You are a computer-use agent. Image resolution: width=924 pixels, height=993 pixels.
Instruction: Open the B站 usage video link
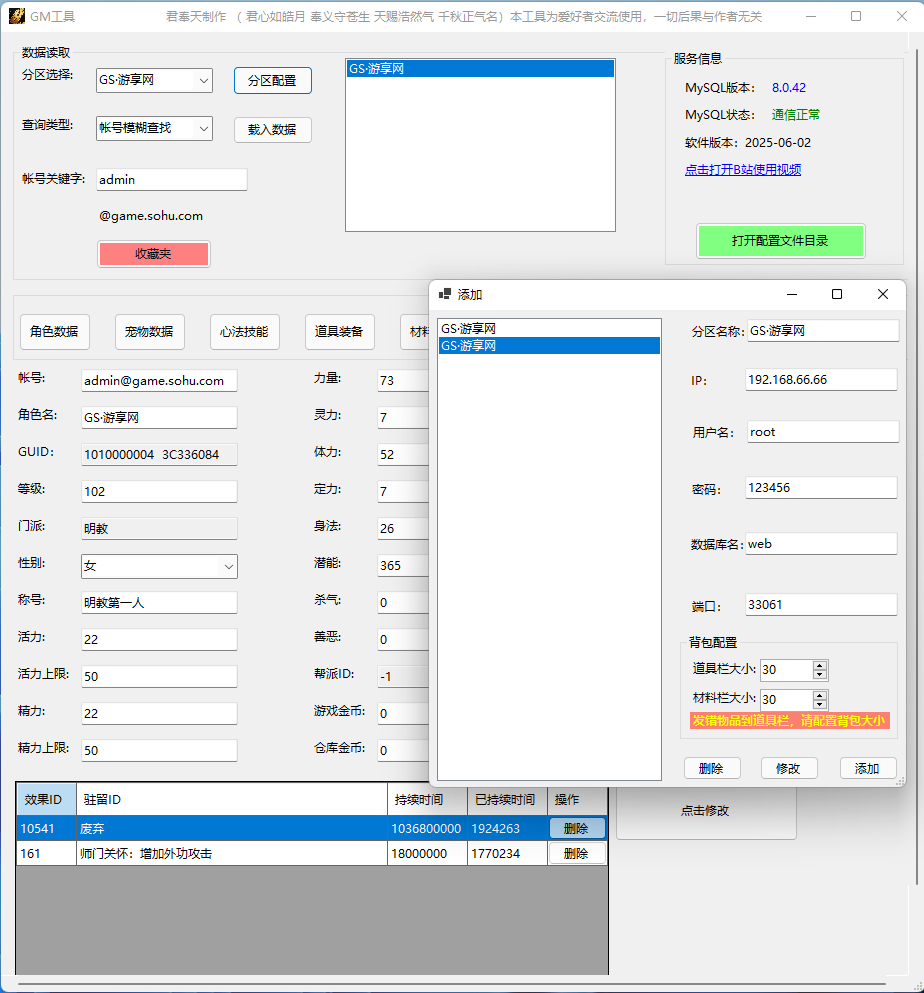pyautogui.click(x=742, y=170)
